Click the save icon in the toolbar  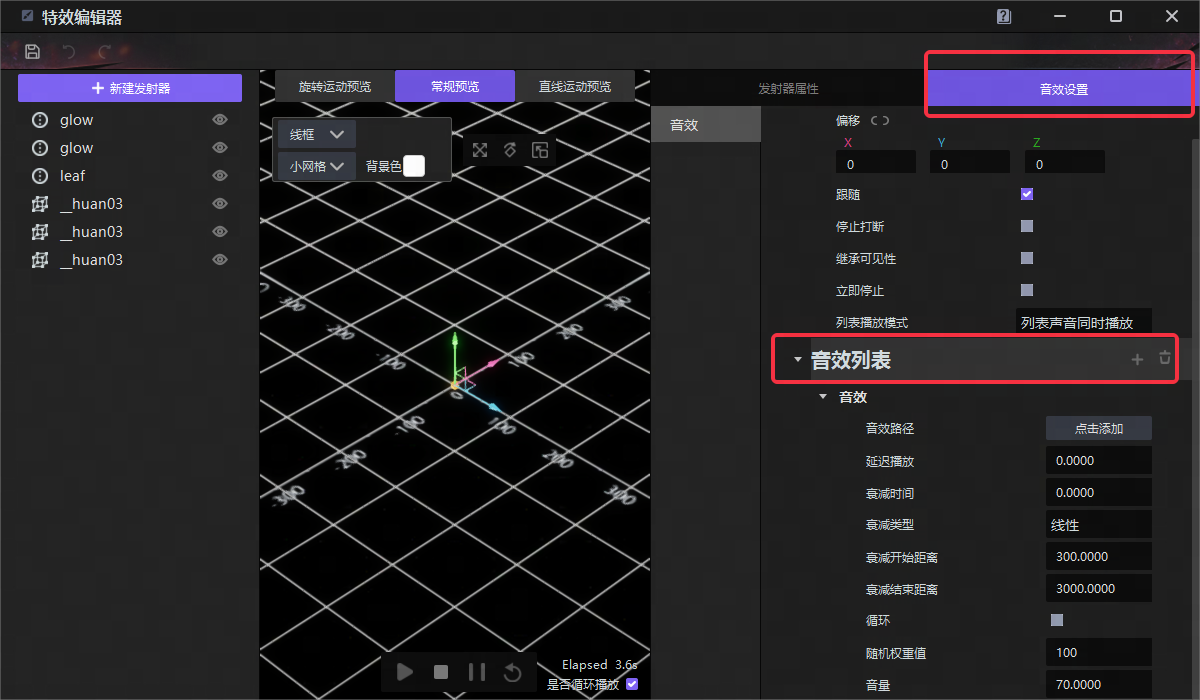coord(33,51)
